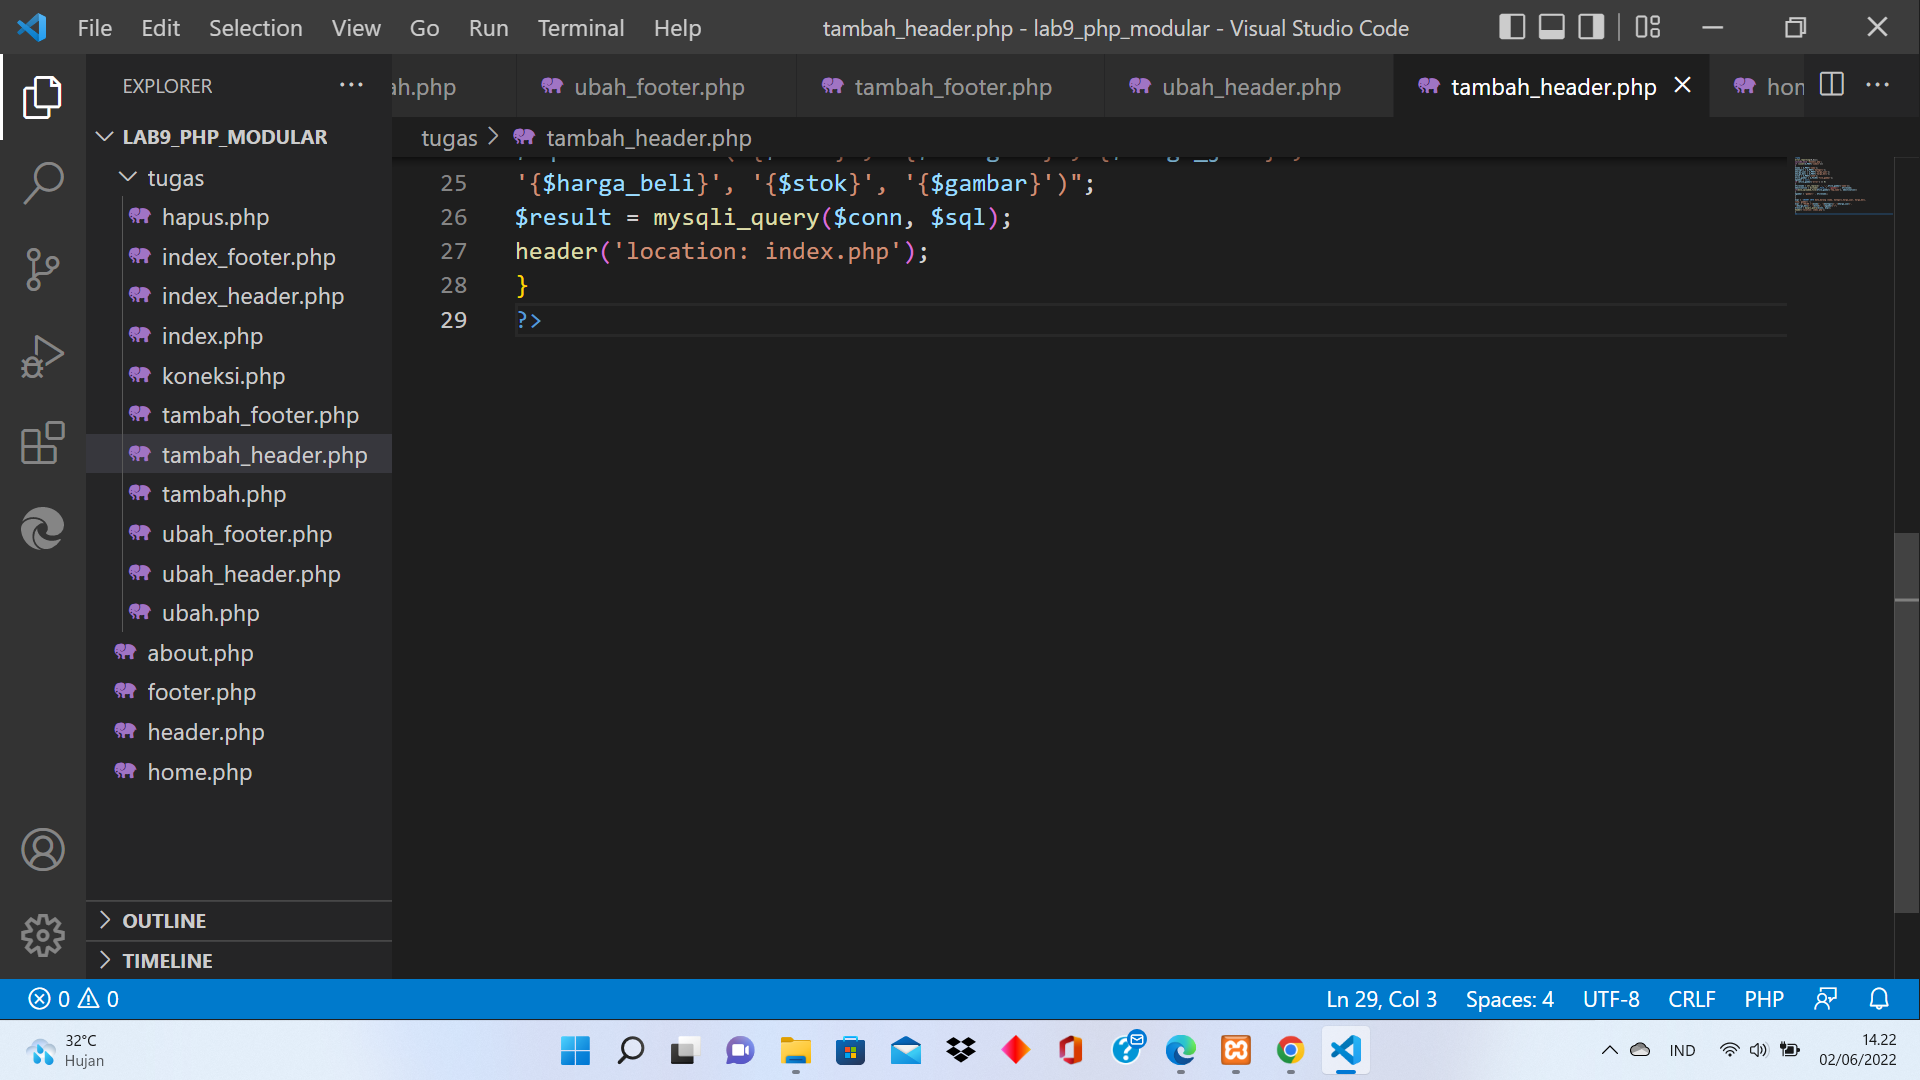This screenshot has height=1080, width=1920.
Task: Open koneksi.php in the explorer
Action: [x=239, y=376]
